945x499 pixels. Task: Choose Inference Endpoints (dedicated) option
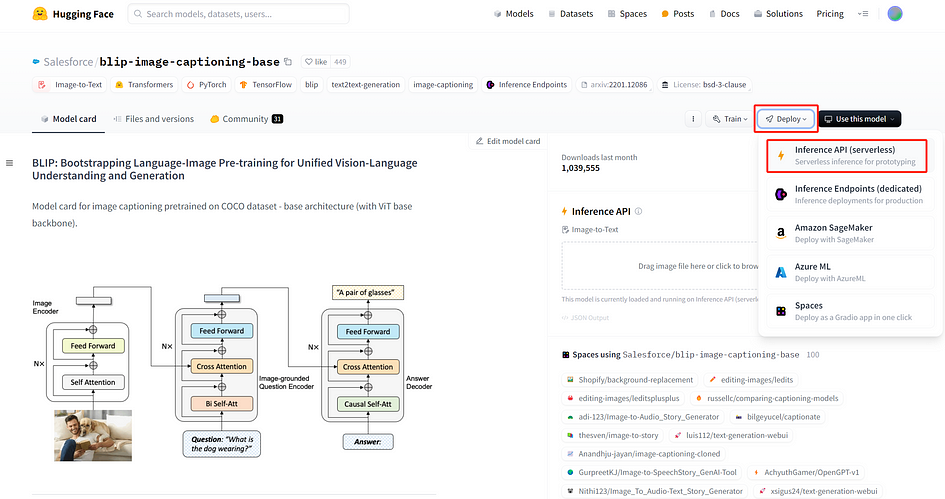[850, 194]
